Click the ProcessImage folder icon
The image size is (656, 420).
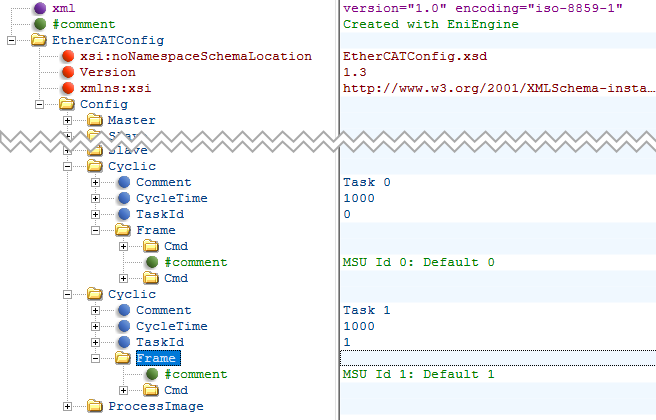pyautogui.click(x=95, y=406)
